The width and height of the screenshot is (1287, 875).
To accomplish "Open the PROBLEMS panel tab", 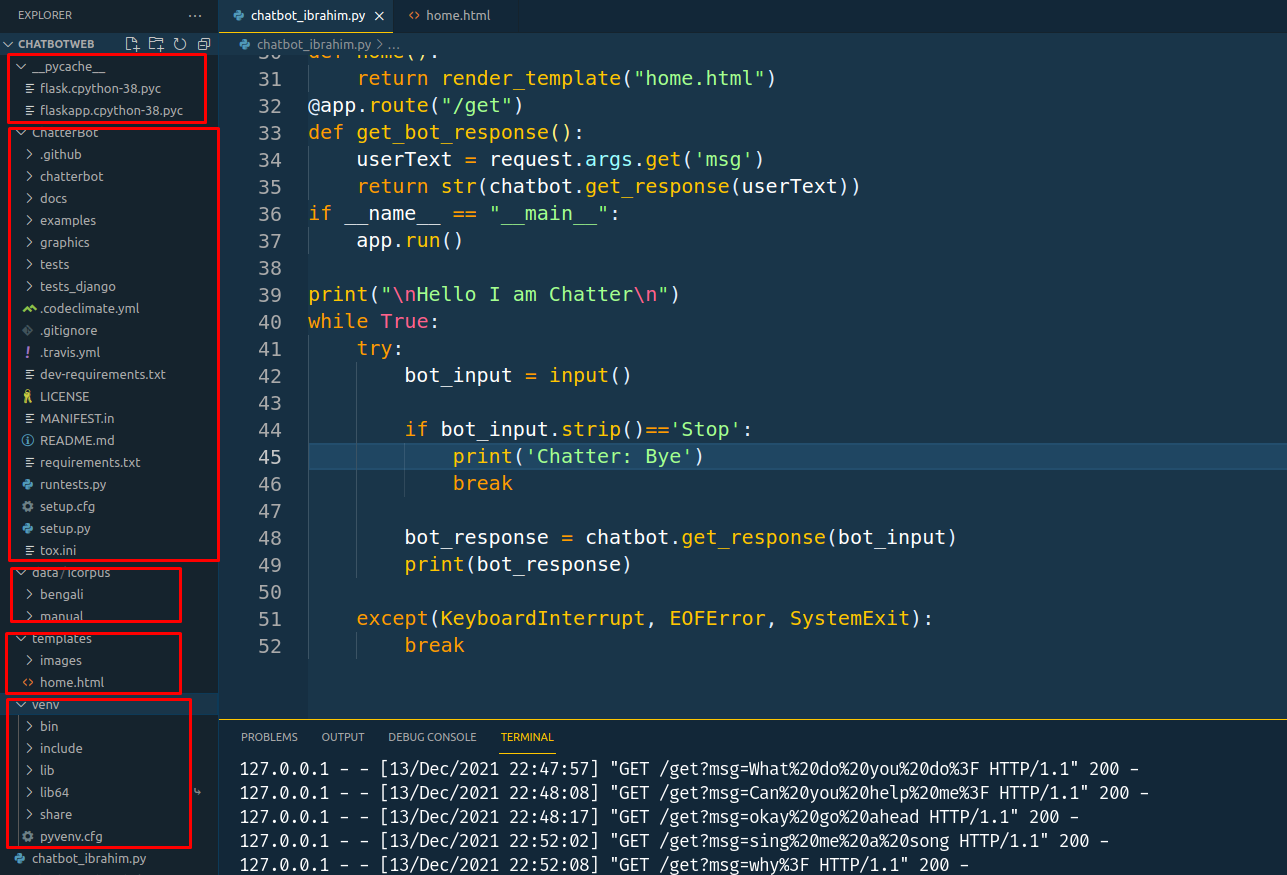I will click(x=269, y=737).
